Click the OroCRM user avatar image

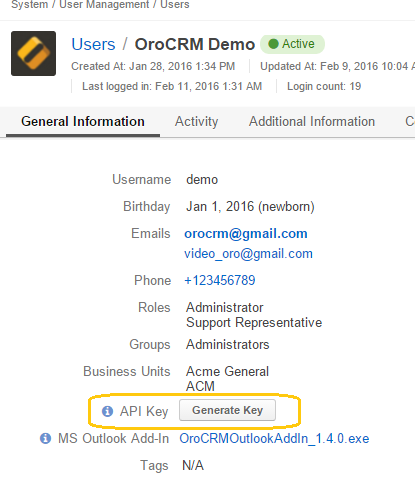[x=33, y=53]
